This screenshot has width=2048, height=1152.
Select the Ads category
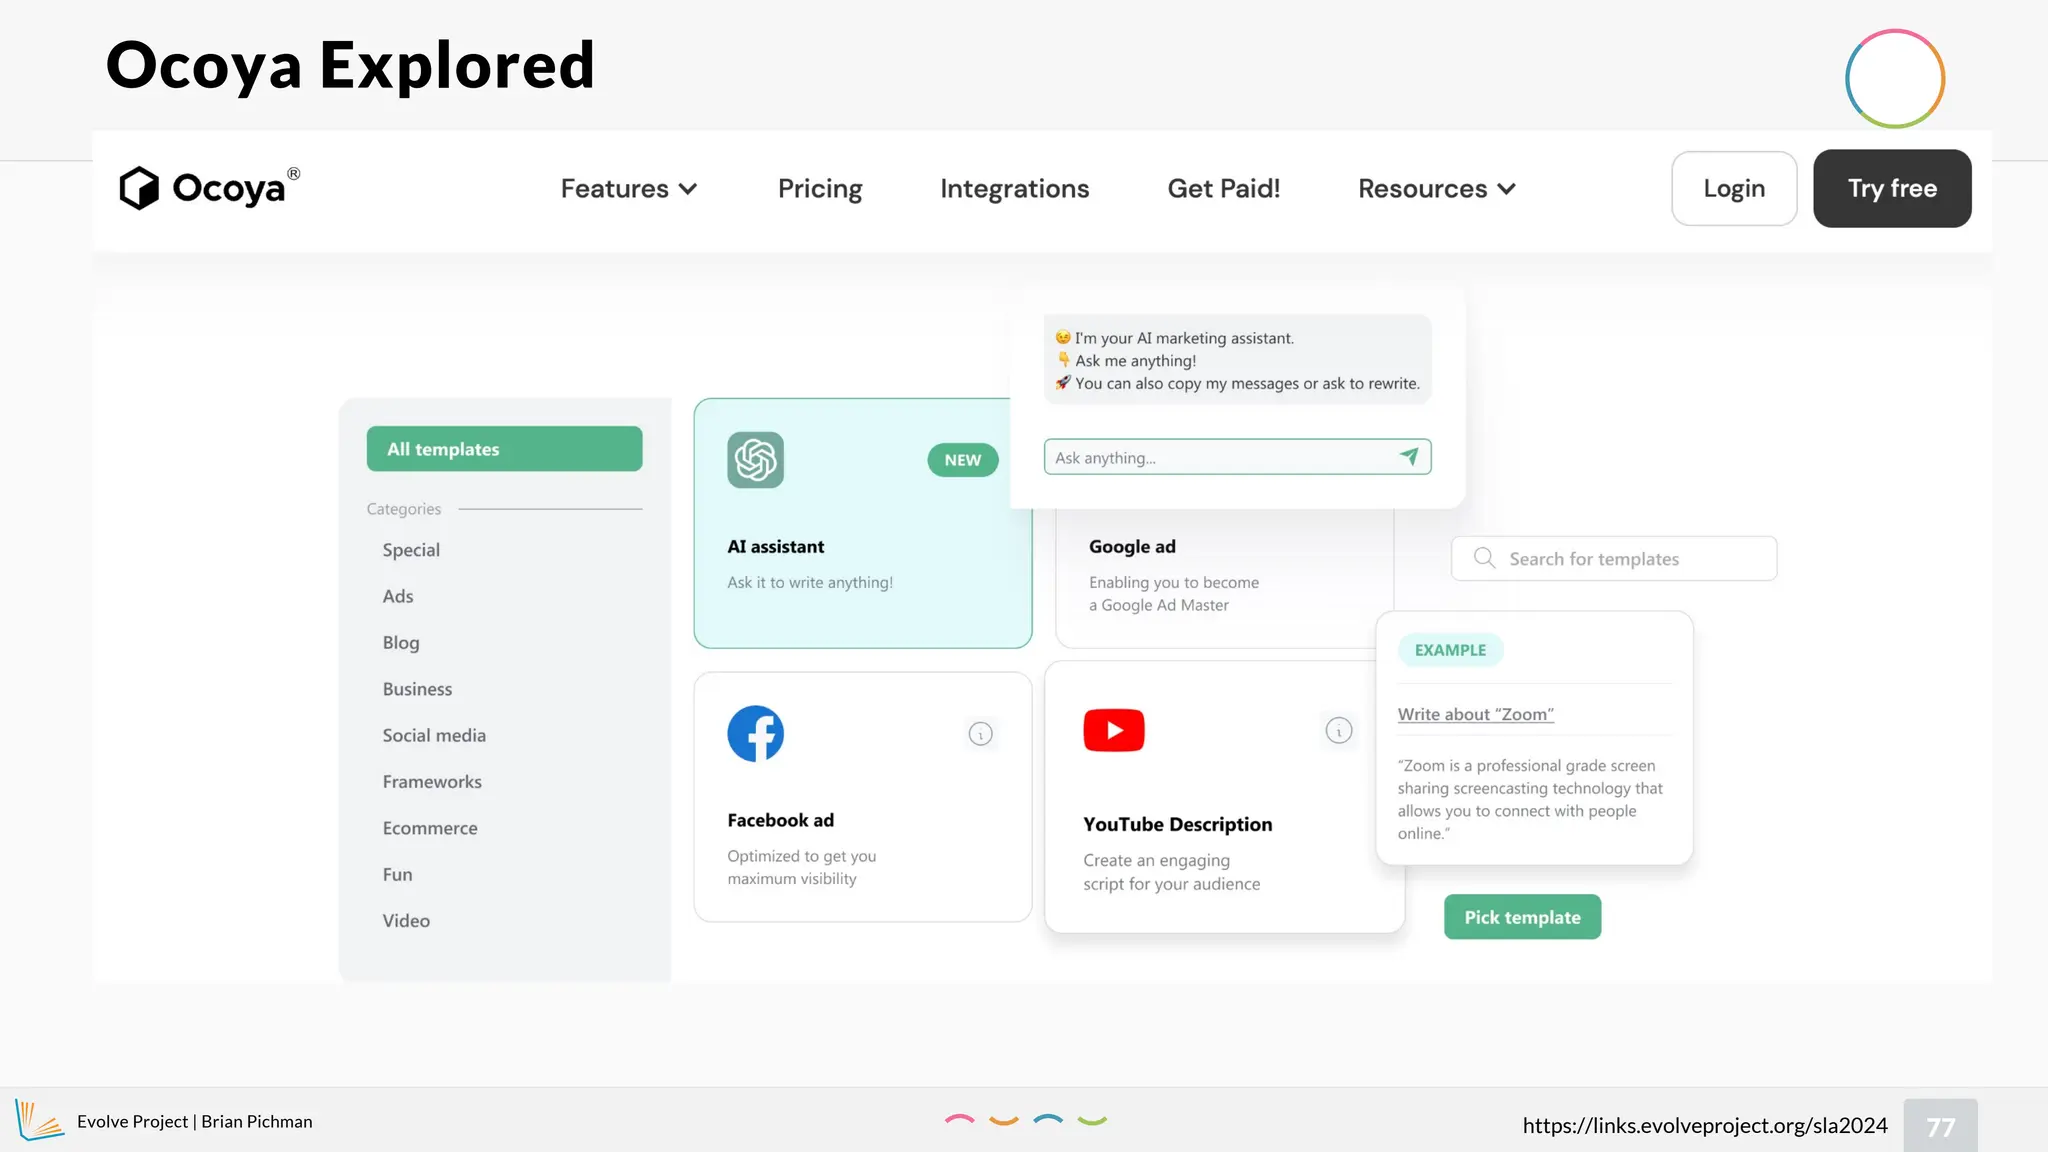point(398,596)
